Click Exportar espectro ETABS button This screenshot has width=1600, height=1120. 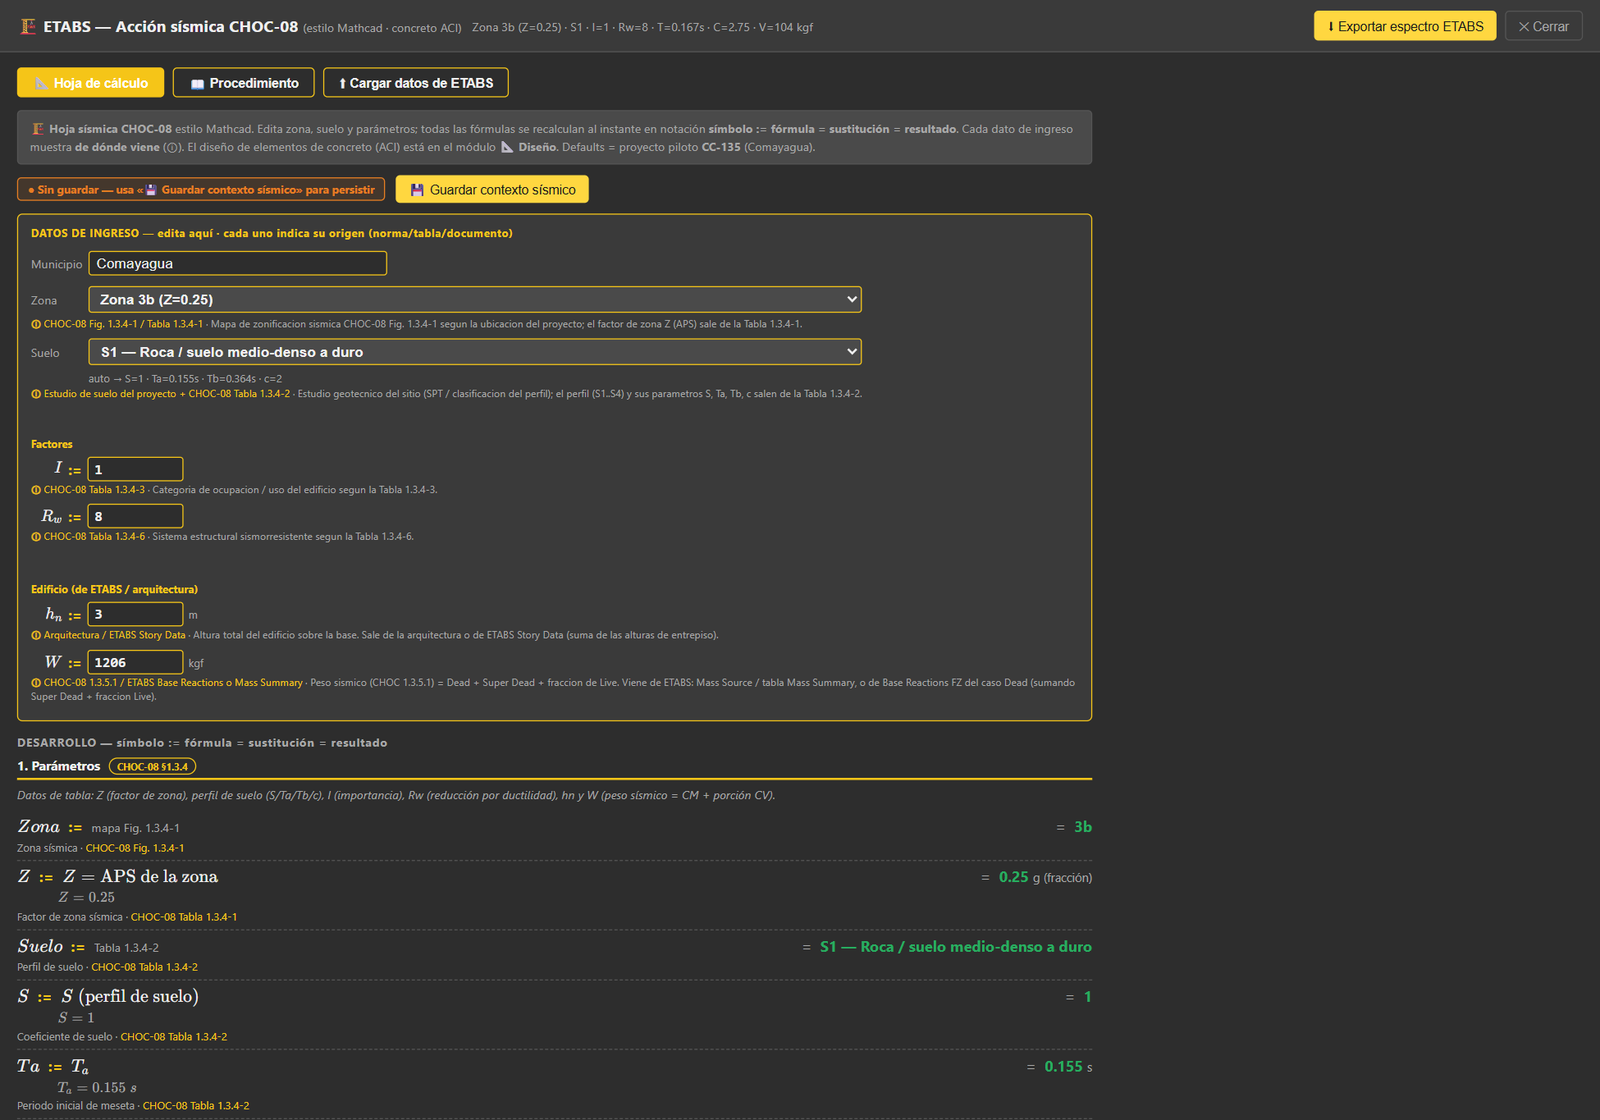pos(1405,26)
